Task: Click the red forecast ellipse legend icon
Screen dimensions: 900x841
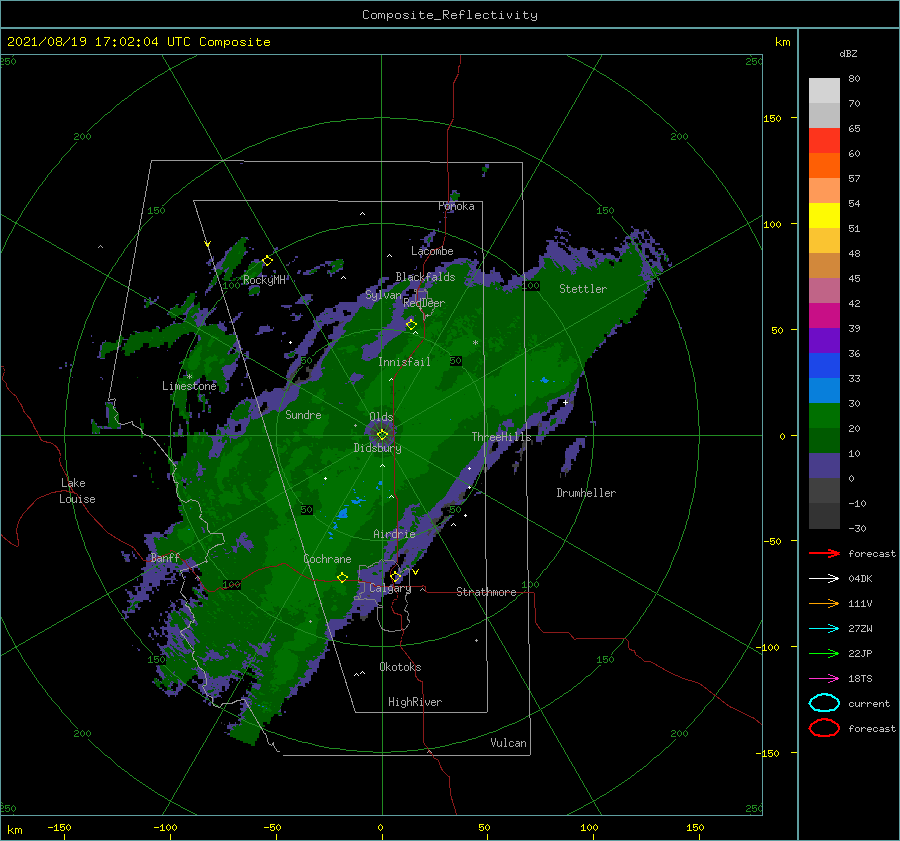Action: [x=824, y=728]
